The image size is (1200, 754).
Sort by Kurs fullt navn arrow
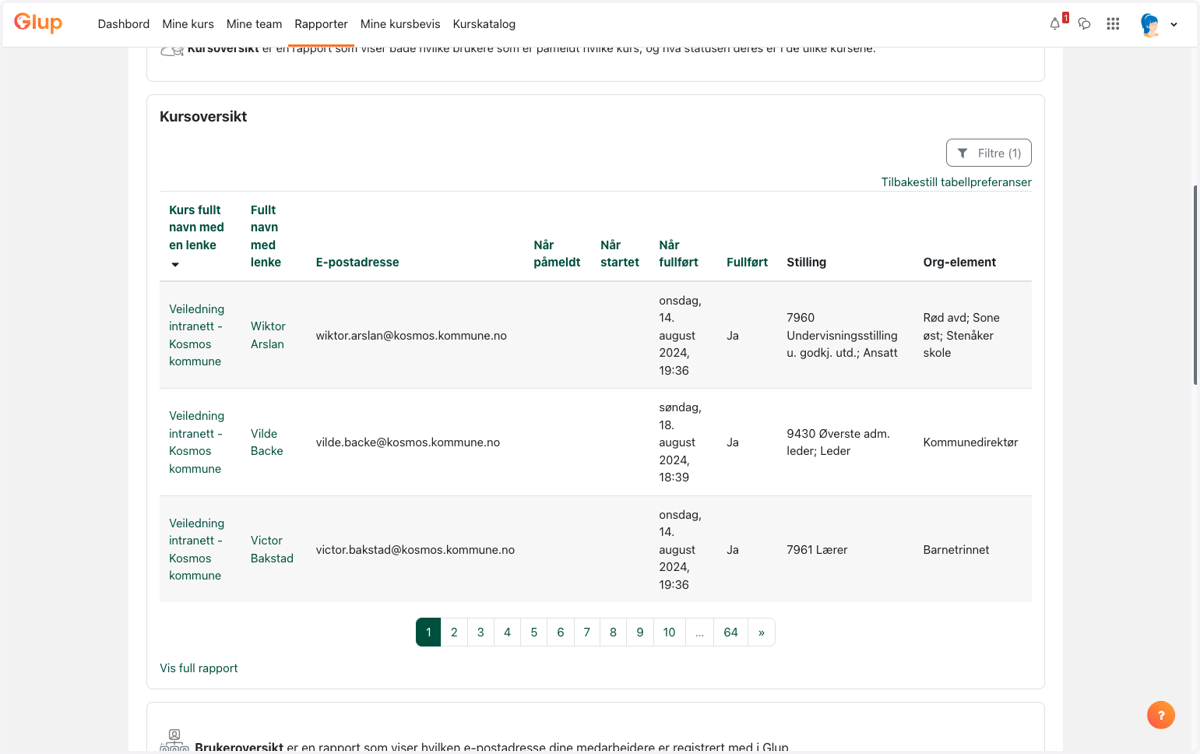(175, 265)
